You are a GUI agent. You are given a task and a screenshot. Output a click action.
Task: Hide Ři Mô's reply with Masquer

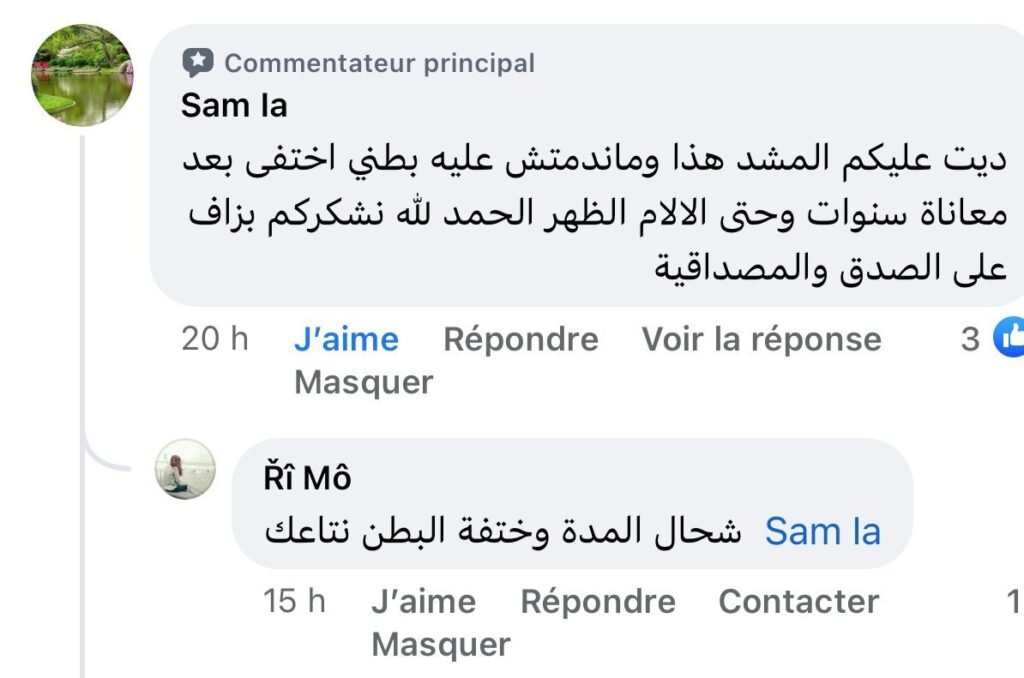point(440,644)
